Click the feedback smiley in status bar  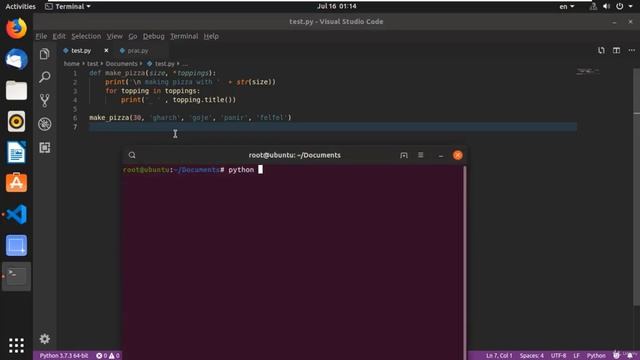pyautogui.click(x=616, y=355)
